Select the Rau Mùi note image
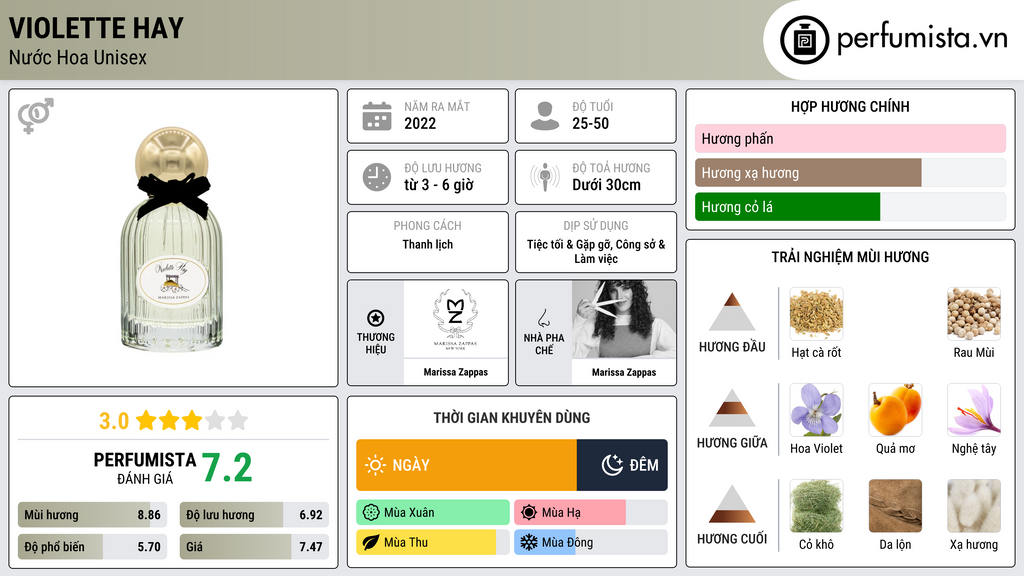1024x576 pixels. 974,313
